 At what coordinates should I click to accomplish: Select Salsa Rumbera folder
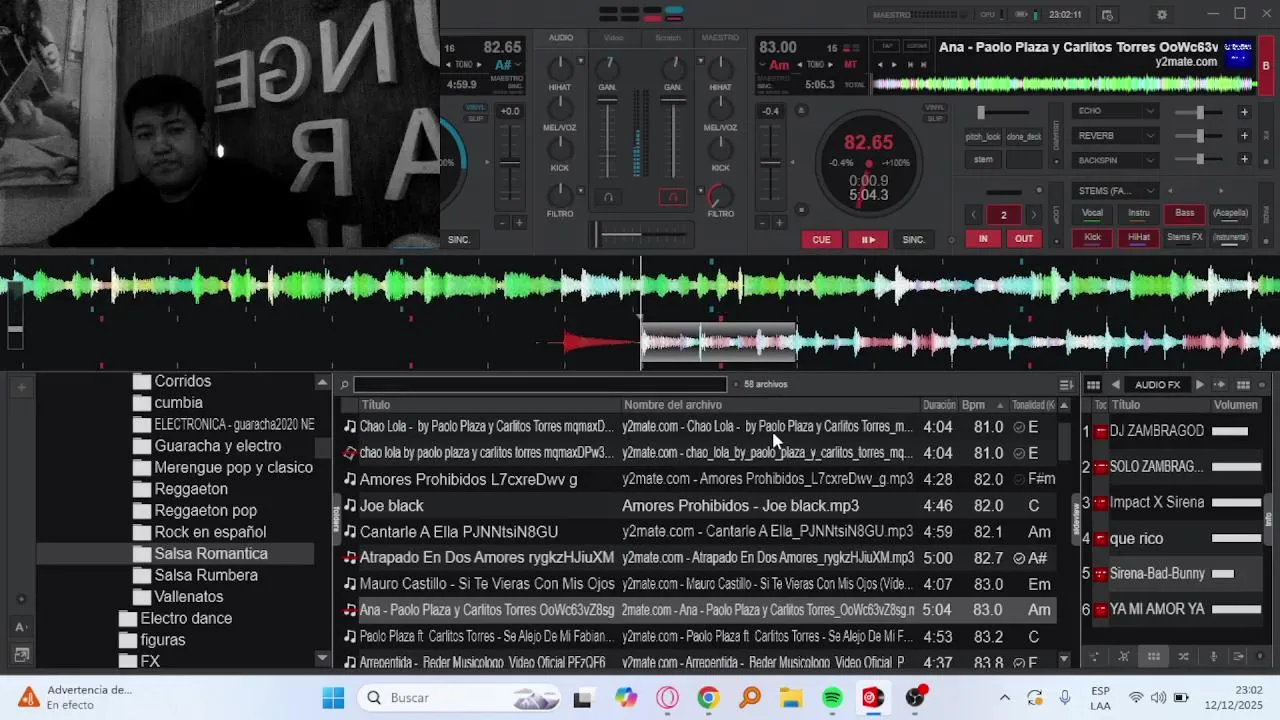click(x=206, y=575)
